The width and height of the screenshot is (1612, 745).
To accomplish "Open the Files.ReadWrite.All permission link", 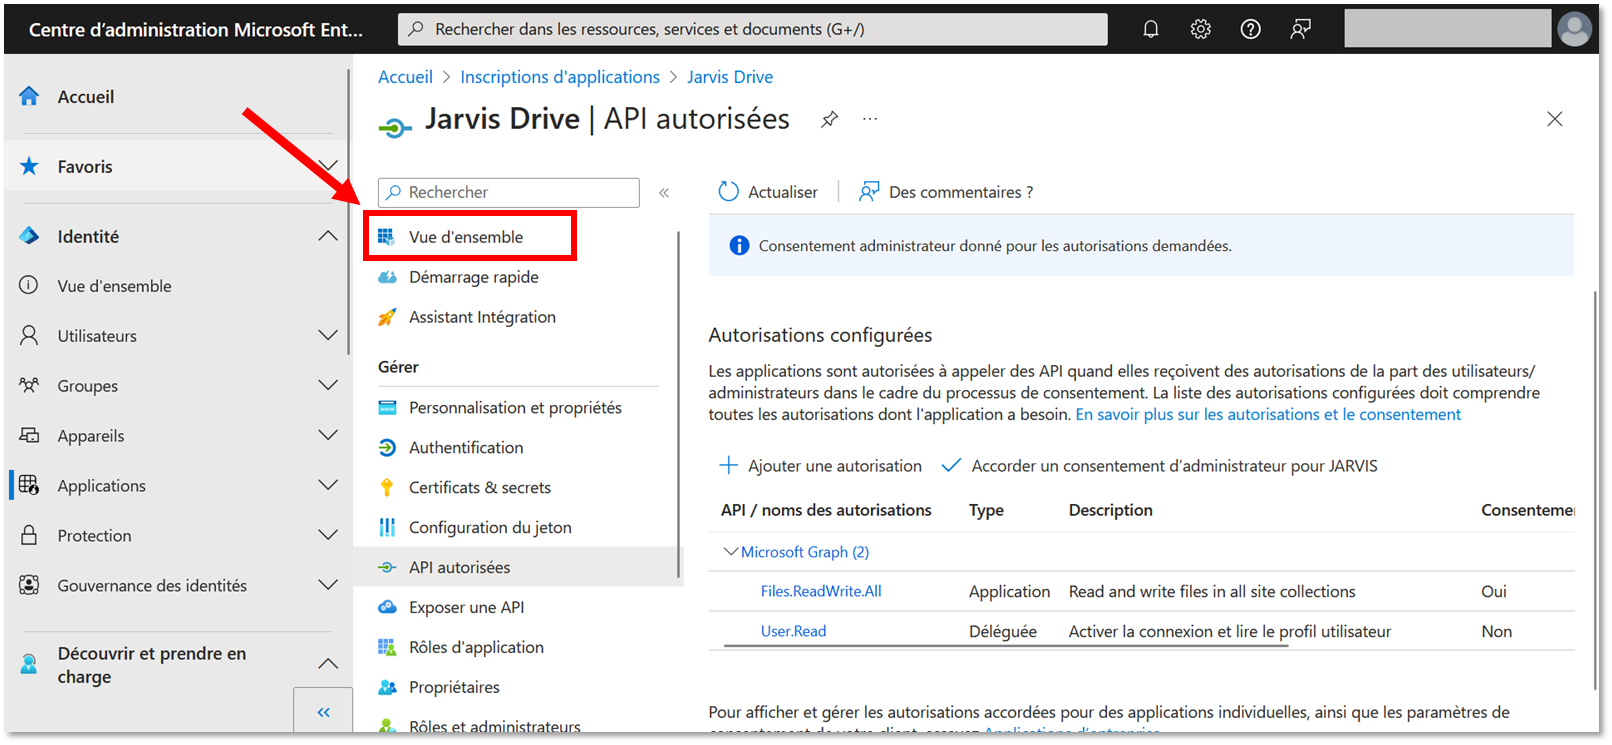I will tap(821, 591).
